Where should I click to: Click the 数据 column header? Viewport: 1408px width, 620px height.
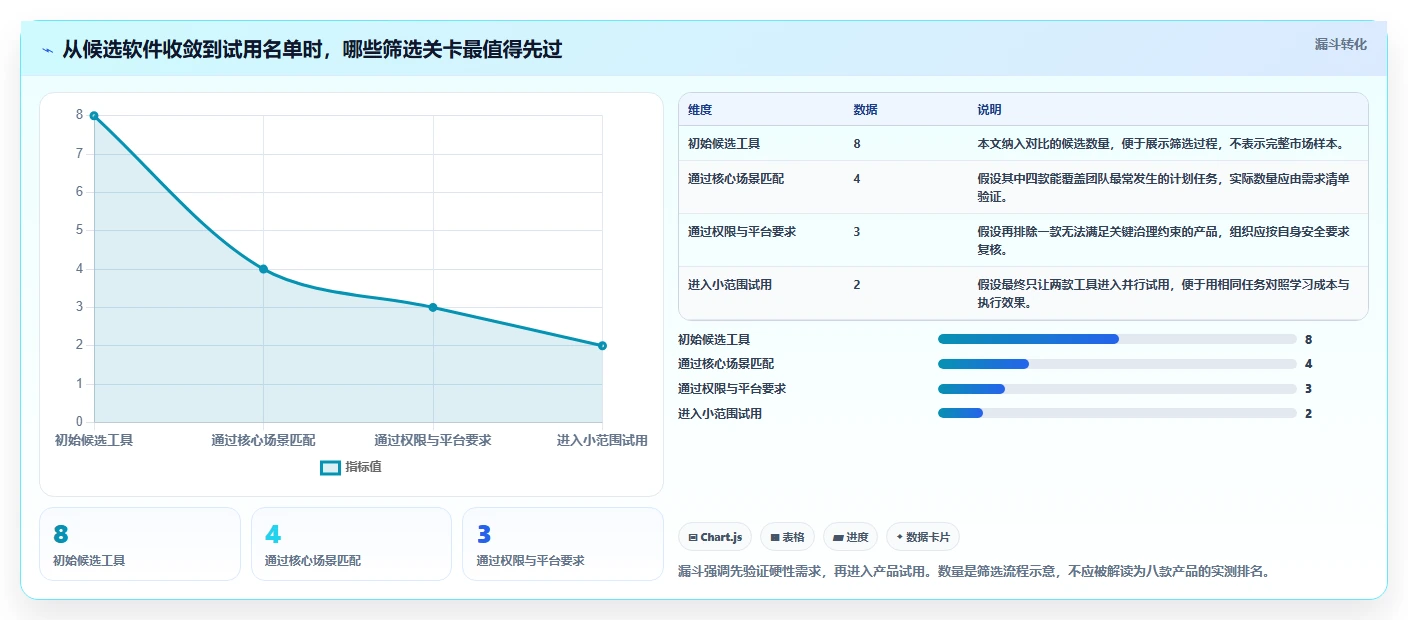(x=865, y=110)
